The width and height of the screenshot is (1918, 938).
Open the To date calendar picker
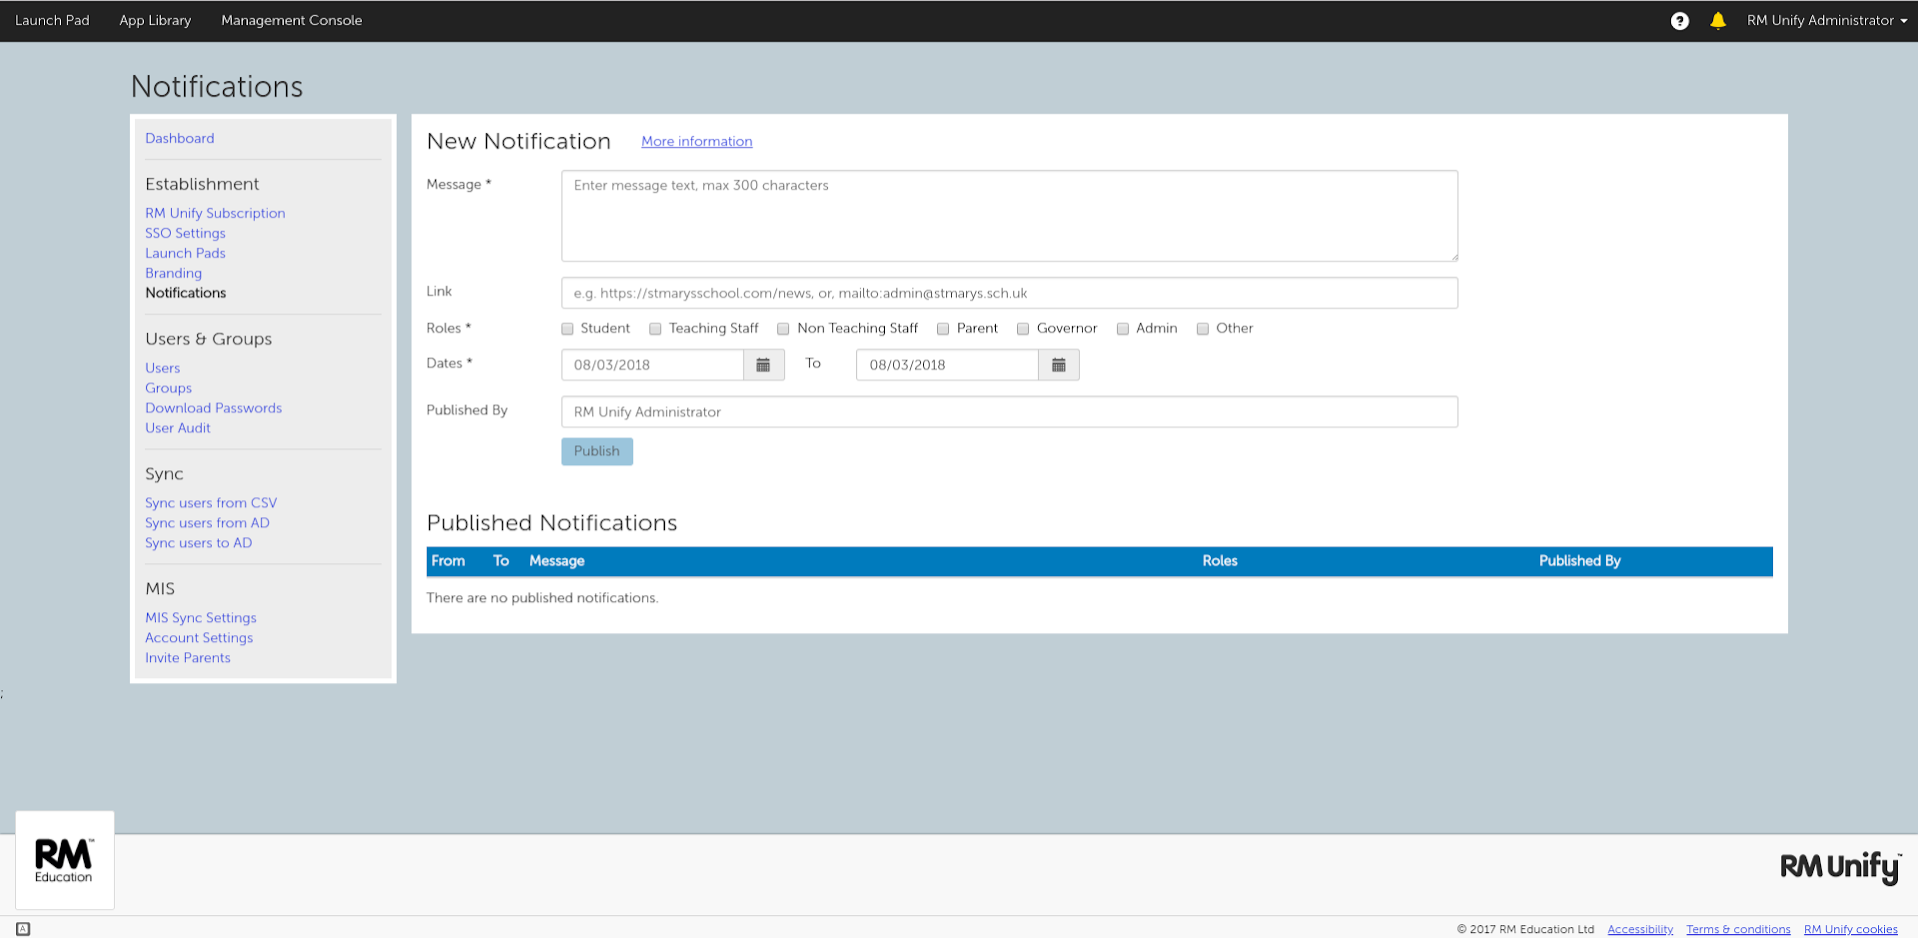[1058, 365]
